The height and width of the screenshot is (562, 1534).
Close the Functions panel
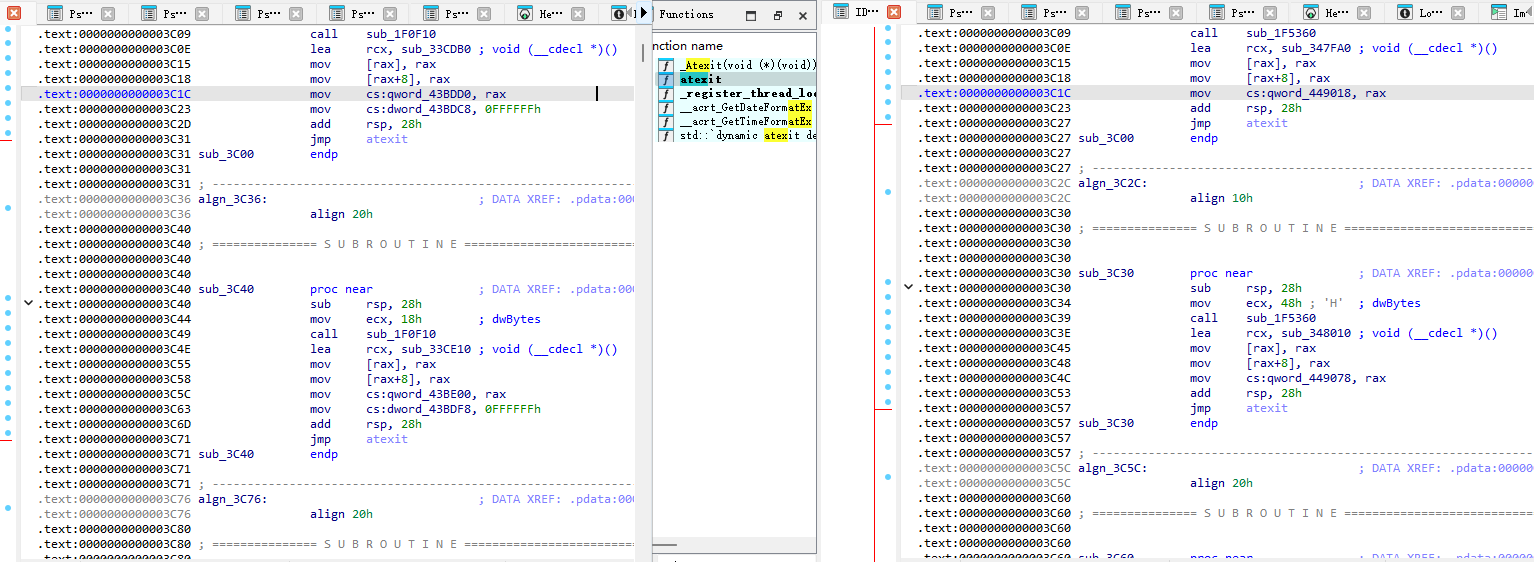[x=802, y=16]
